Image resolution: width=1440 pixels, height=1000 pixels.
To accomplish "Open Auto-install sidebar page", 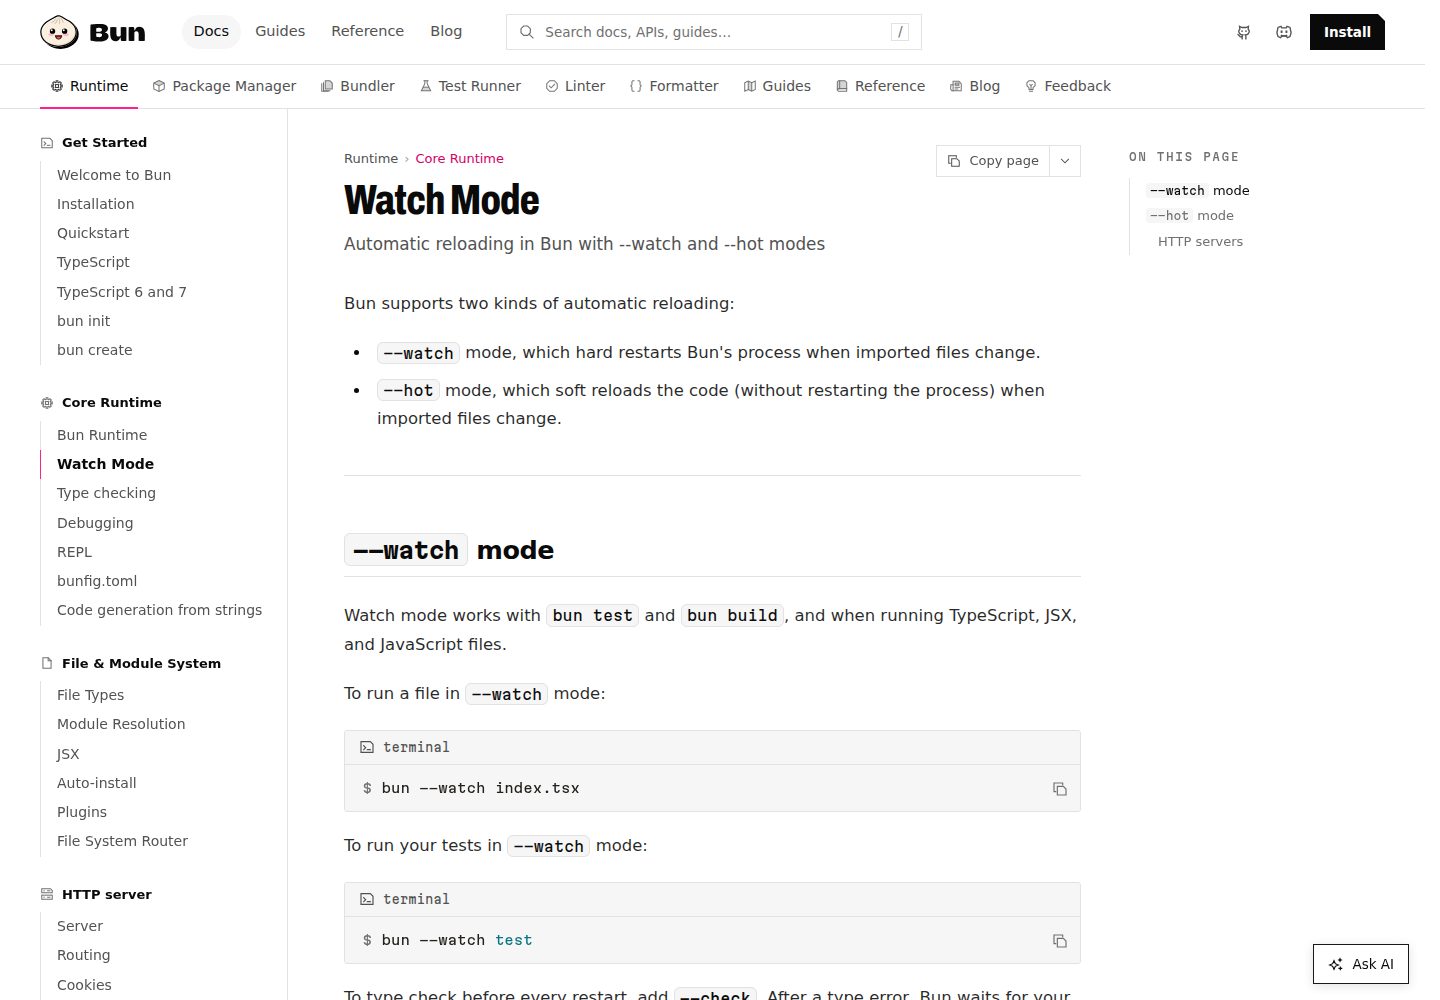I will coord(97,783).
